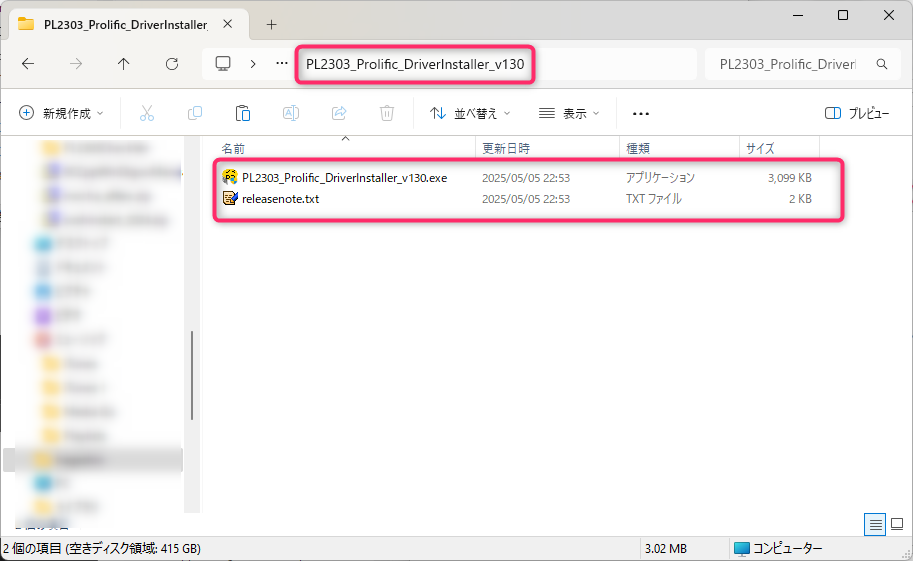The height and width of the screenshot is (561, 913).
Task: Click the Copy icon in toolbar
Action: tap(195, 113)
